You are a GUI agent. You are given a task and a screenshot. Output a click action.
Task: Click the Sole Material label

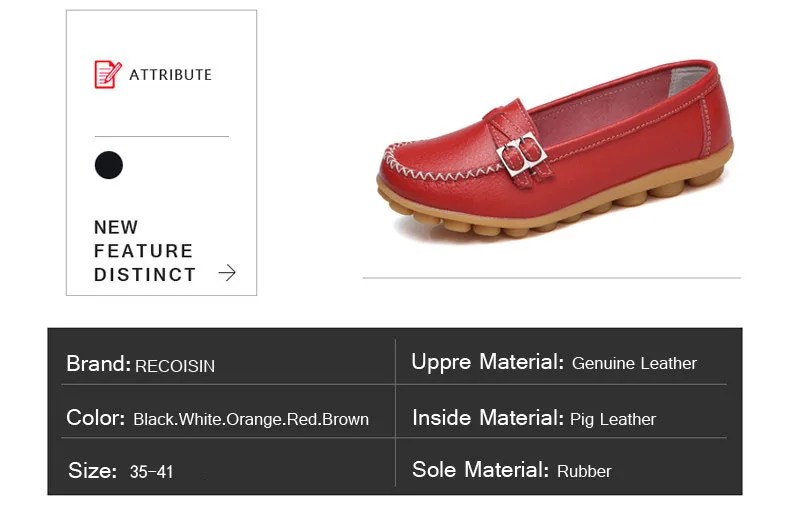(x=480, y=470)
